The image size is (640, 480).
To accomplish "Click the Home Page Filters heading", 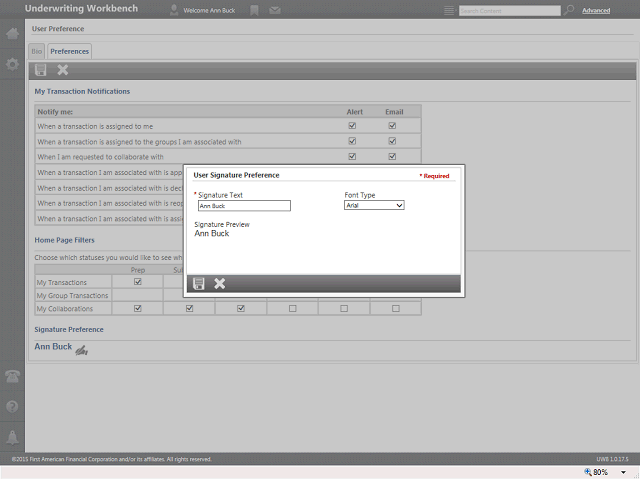I will point(64,240).
